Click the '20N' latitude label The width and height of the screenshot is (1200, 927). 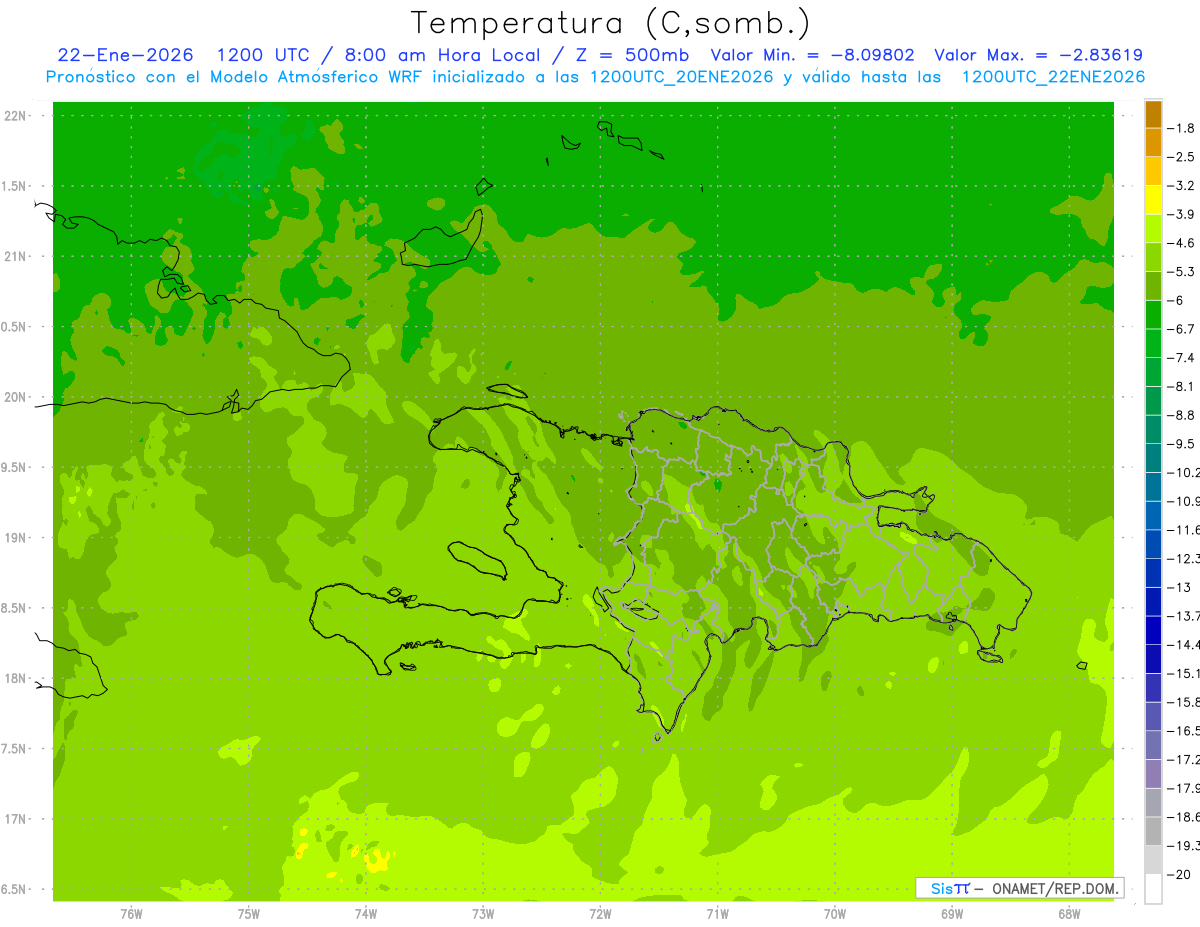pos(15,397)
